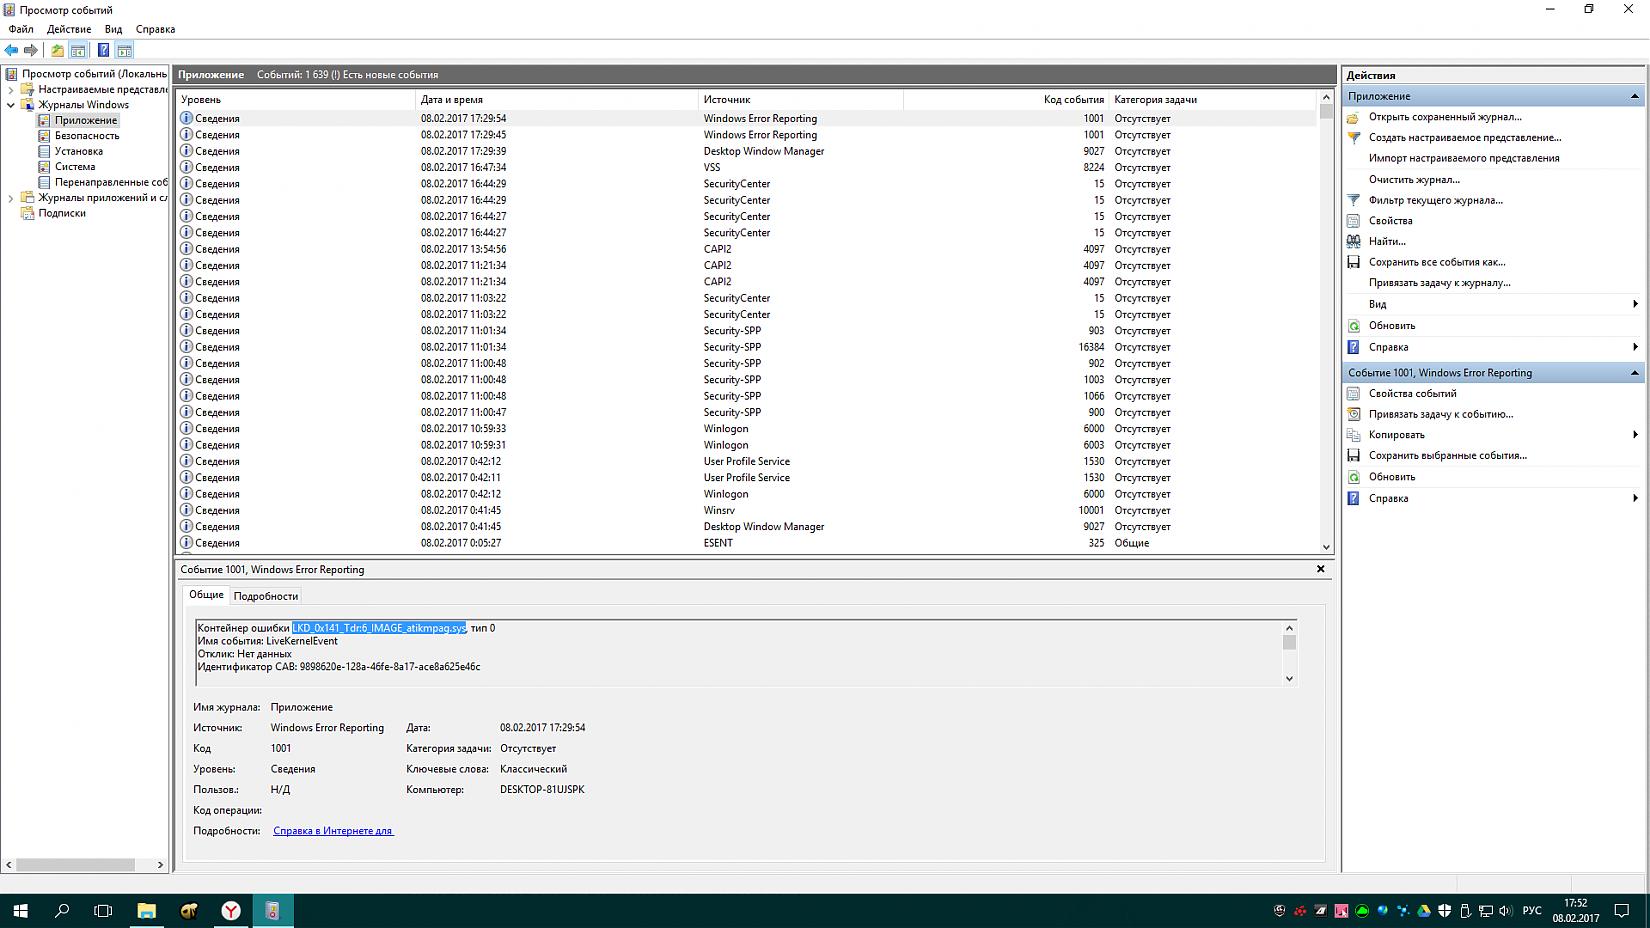
Task: Open the volume speaker tray icon
Action: point(1505,911)
